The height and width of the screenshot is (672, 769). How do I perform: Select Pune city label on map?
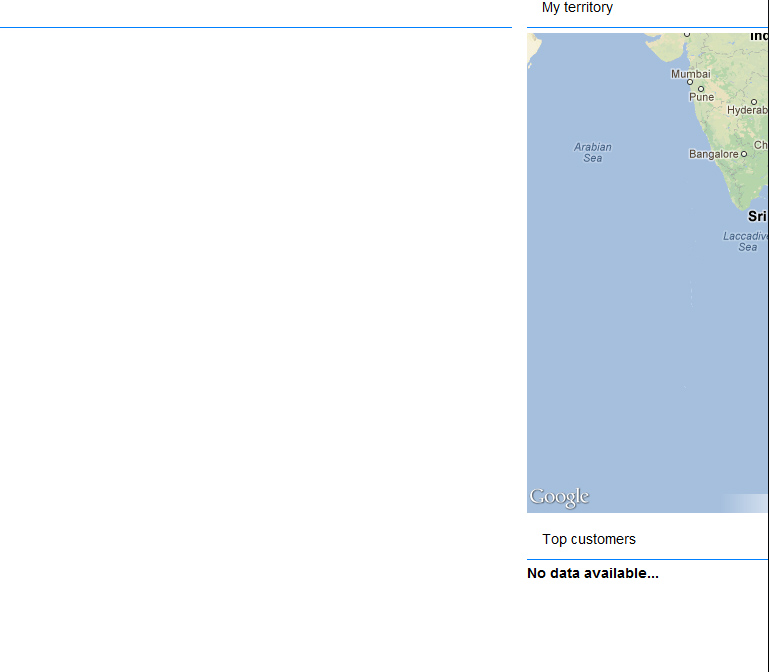tap(701, 97)
